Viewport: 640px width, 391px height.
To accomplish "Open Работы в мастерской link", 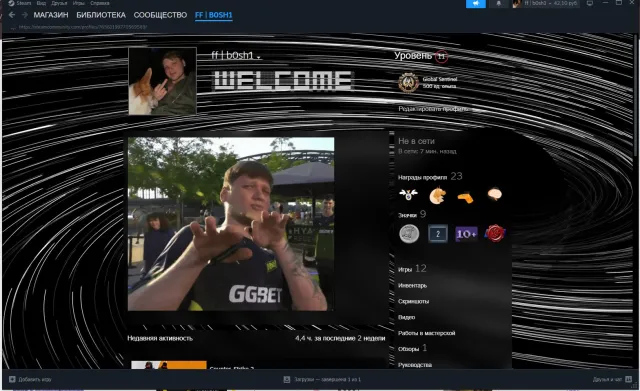I will [427, 333].
